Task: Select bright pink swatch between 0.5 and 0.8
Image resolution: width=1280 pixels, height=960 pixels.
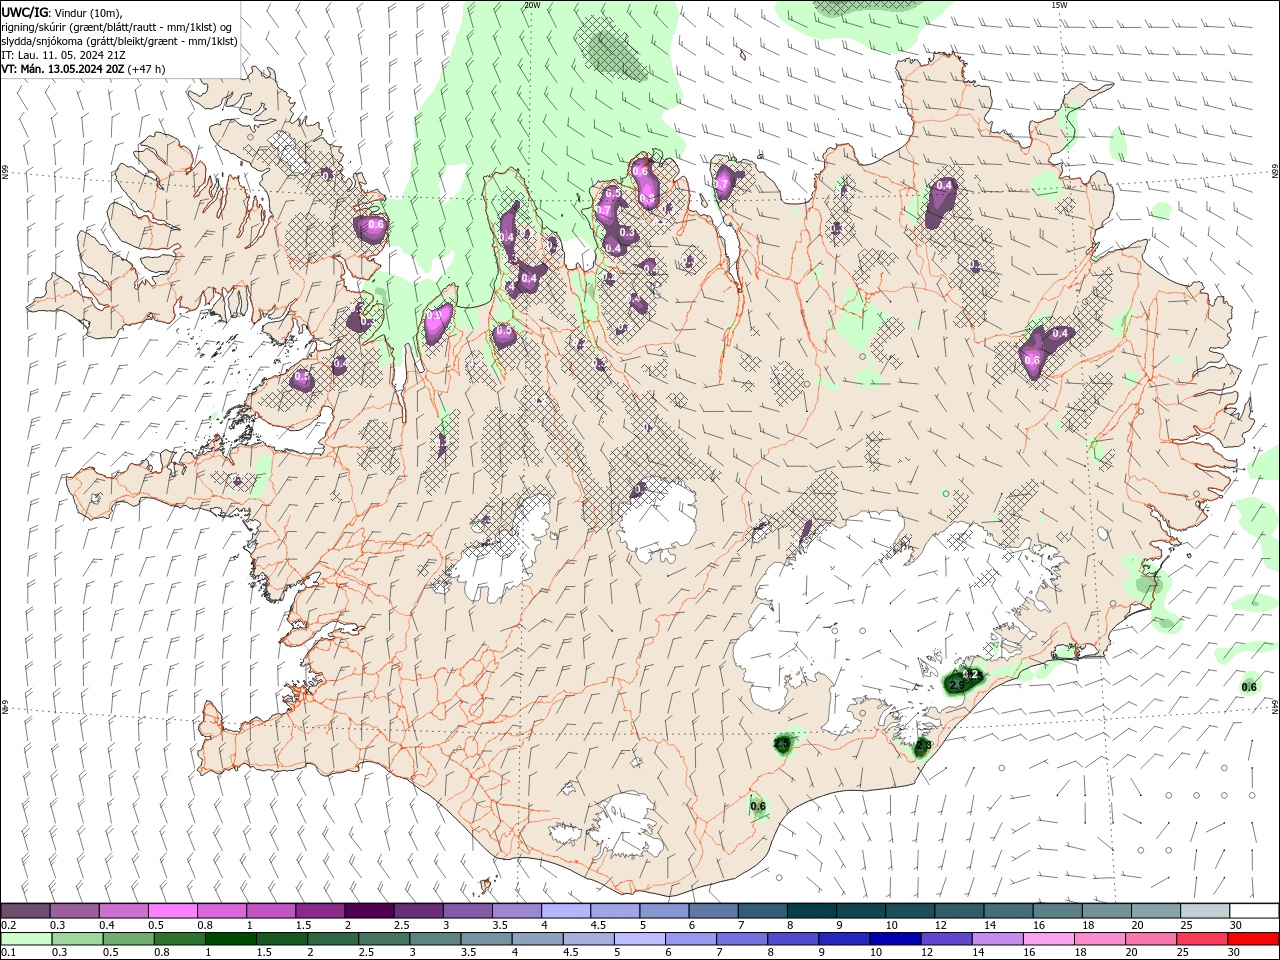Action: pos(173,911)
